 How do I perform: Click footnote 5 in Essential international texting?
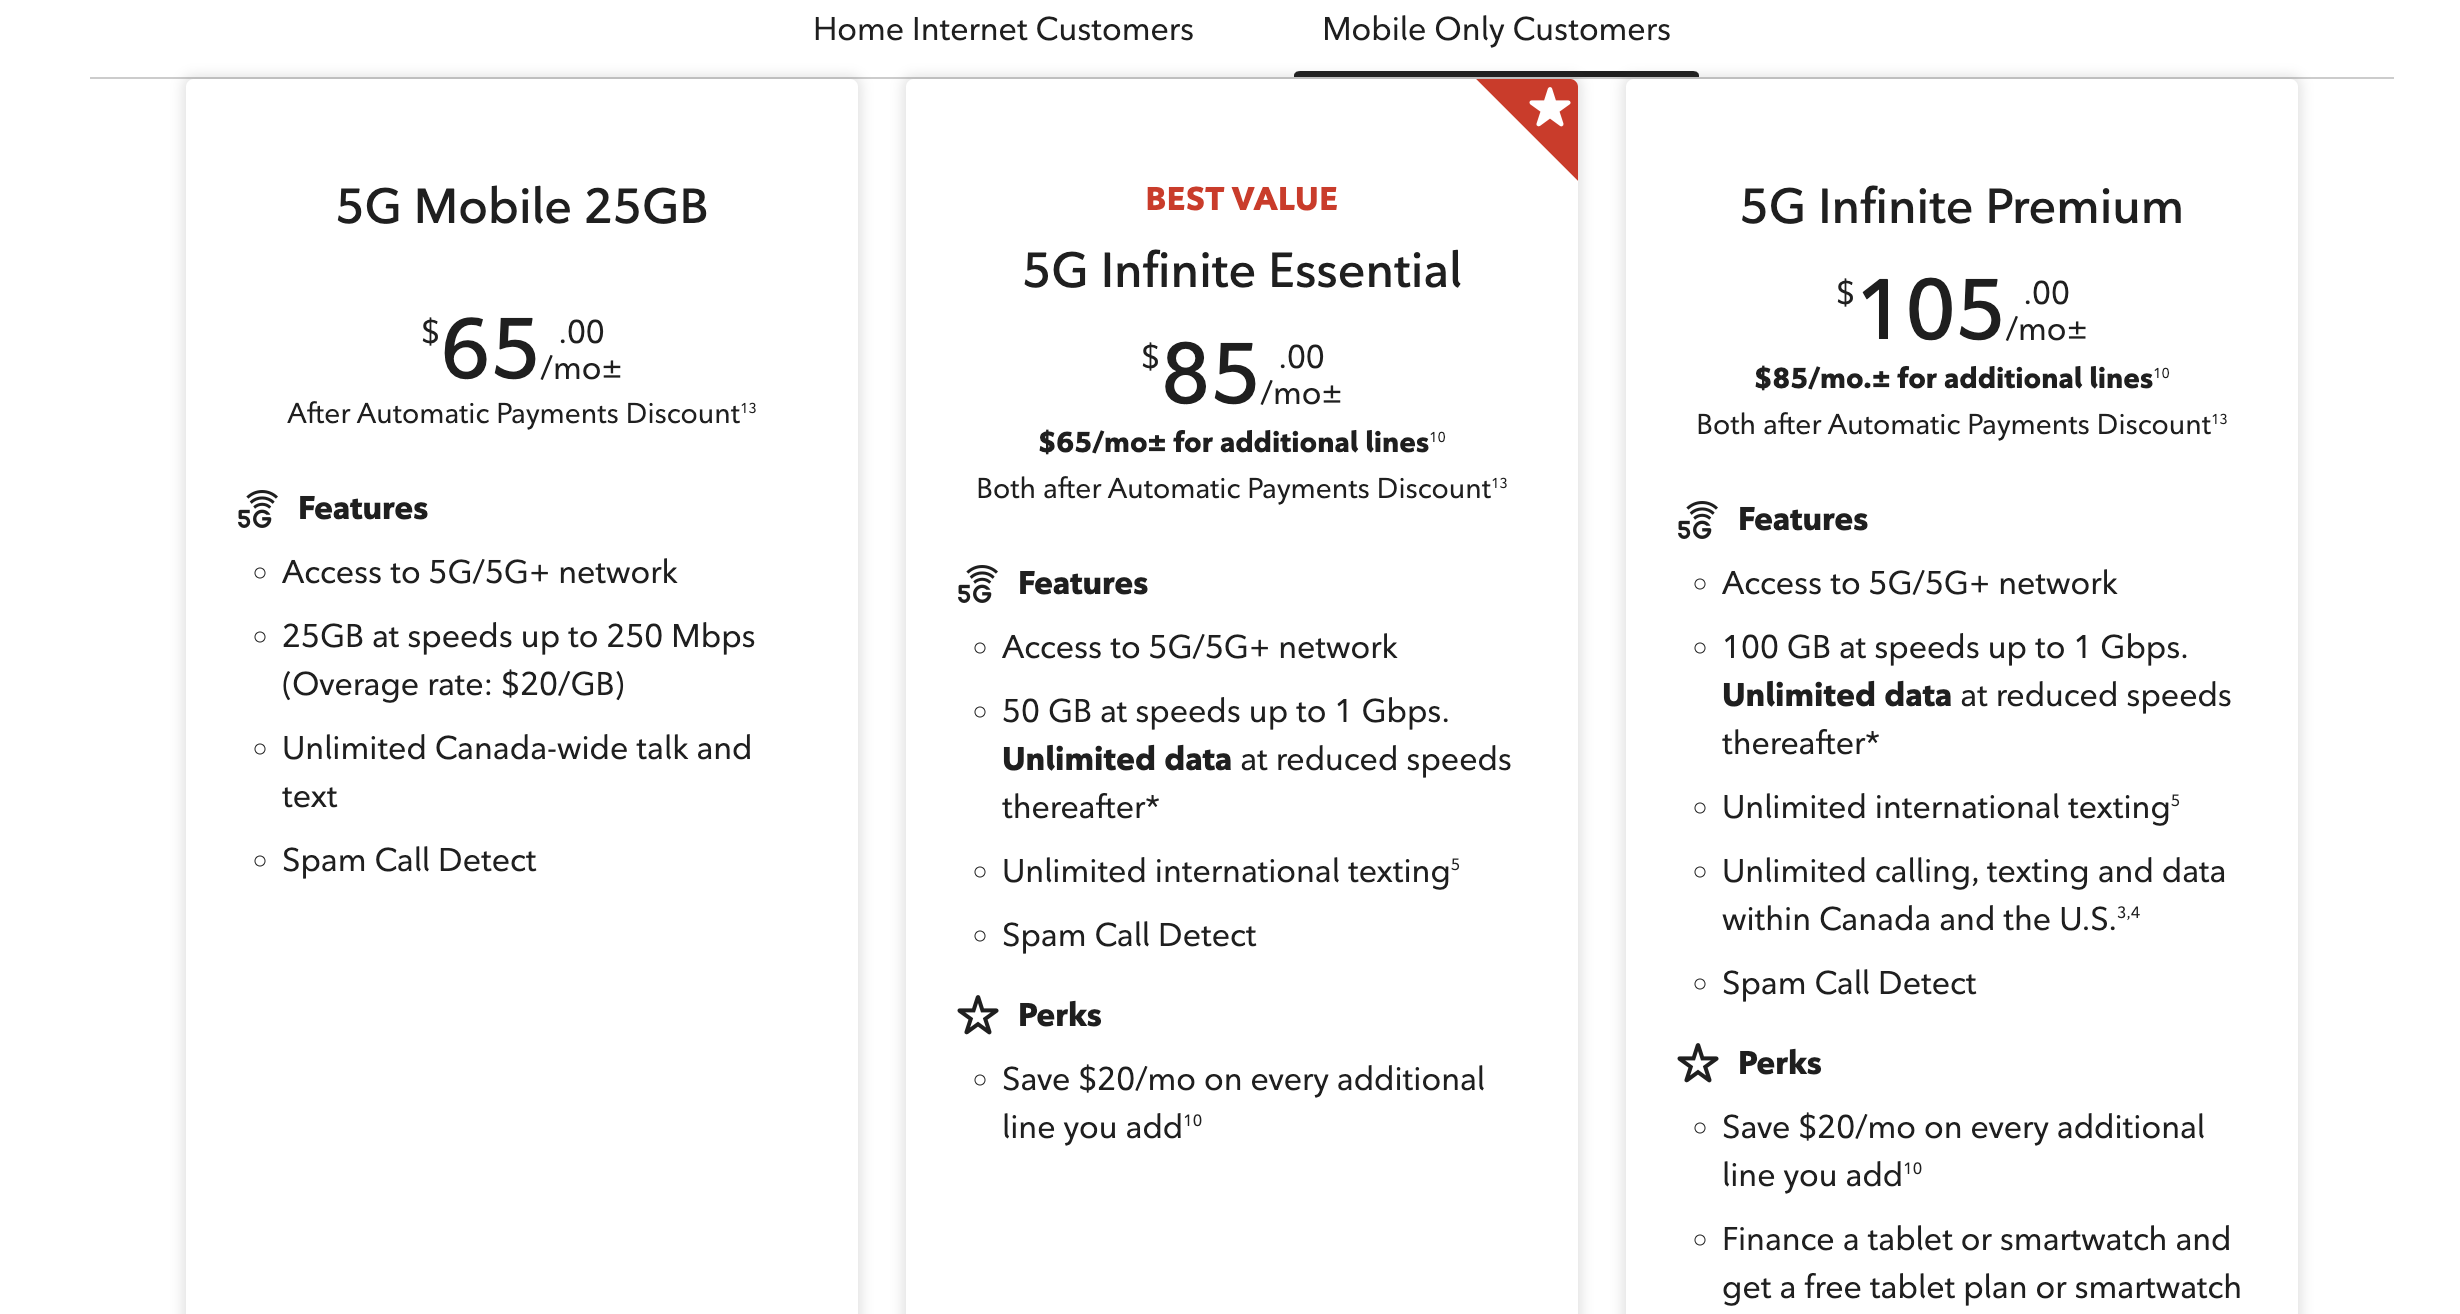coord(1455,863)
